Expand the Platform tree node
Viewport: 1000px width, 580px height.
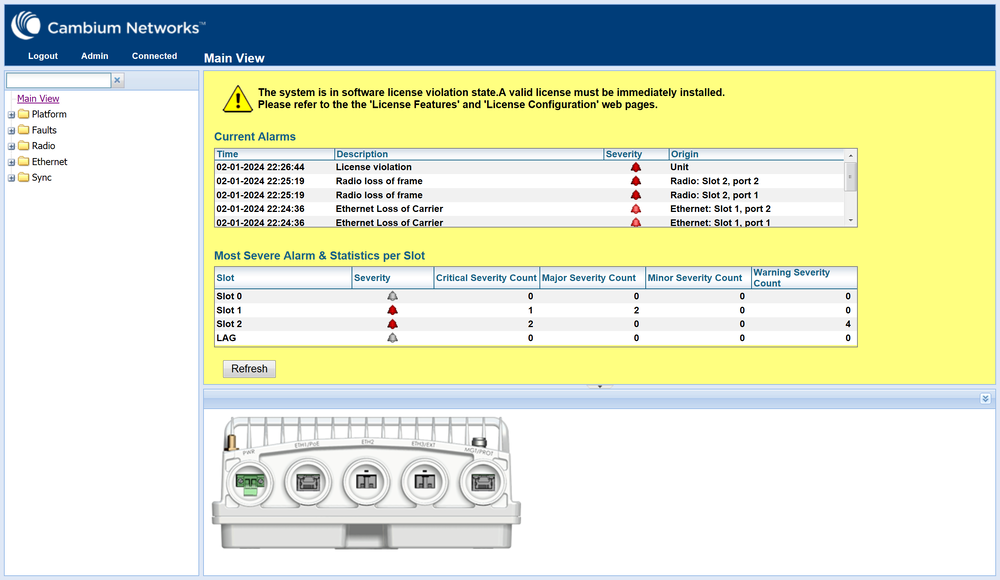tap(12, 115)
